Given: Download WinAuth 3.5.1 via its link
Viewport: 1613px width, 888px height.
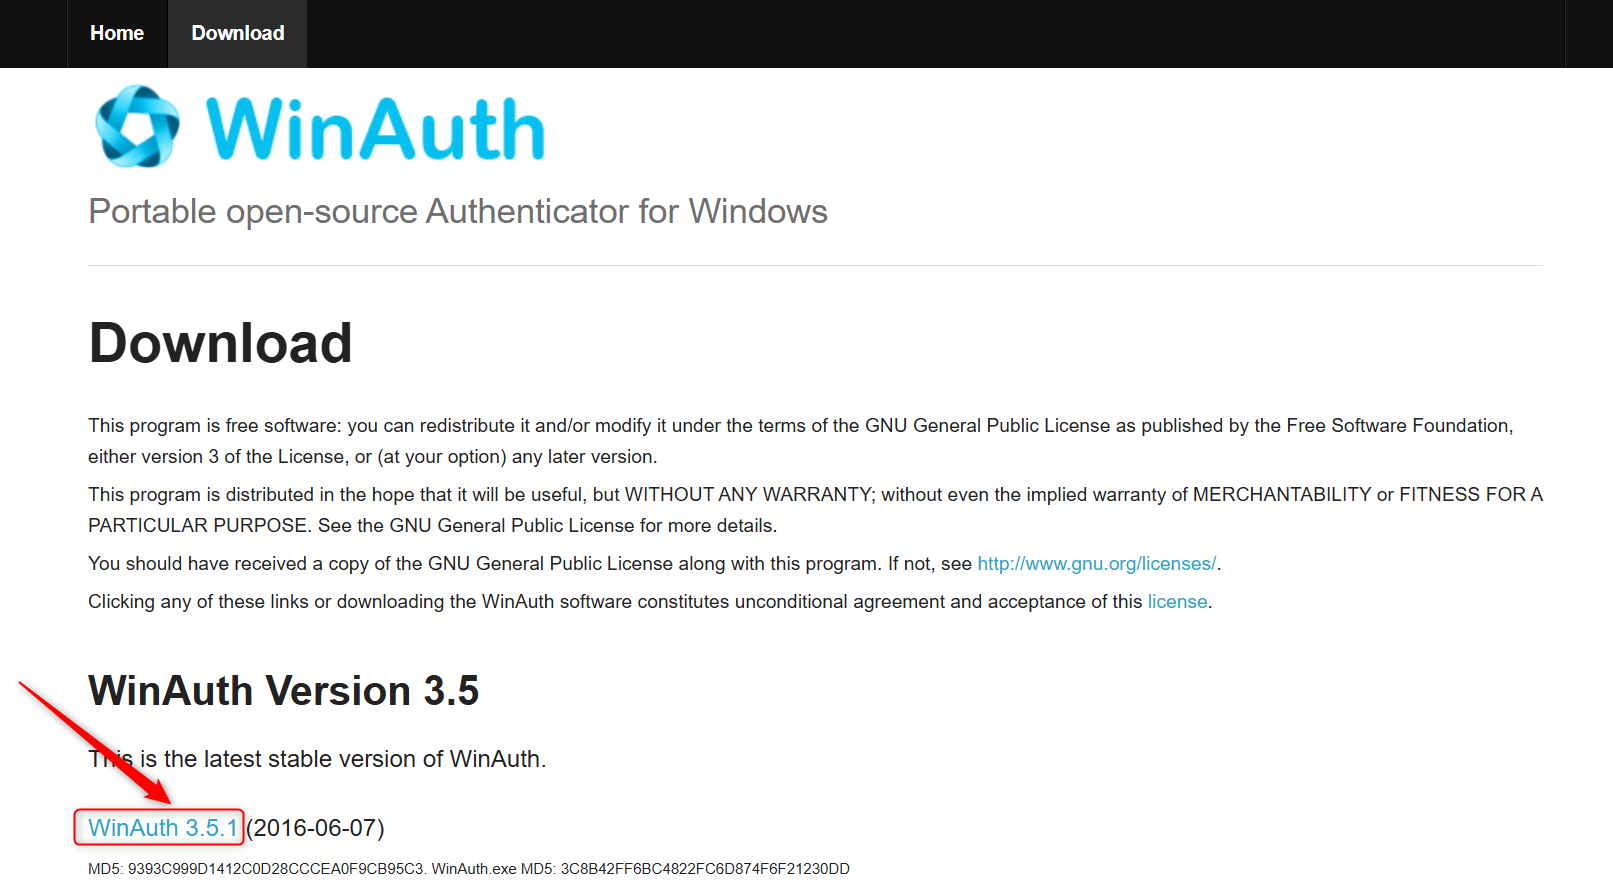Looking at the screenshot, I should pos(162,828).
